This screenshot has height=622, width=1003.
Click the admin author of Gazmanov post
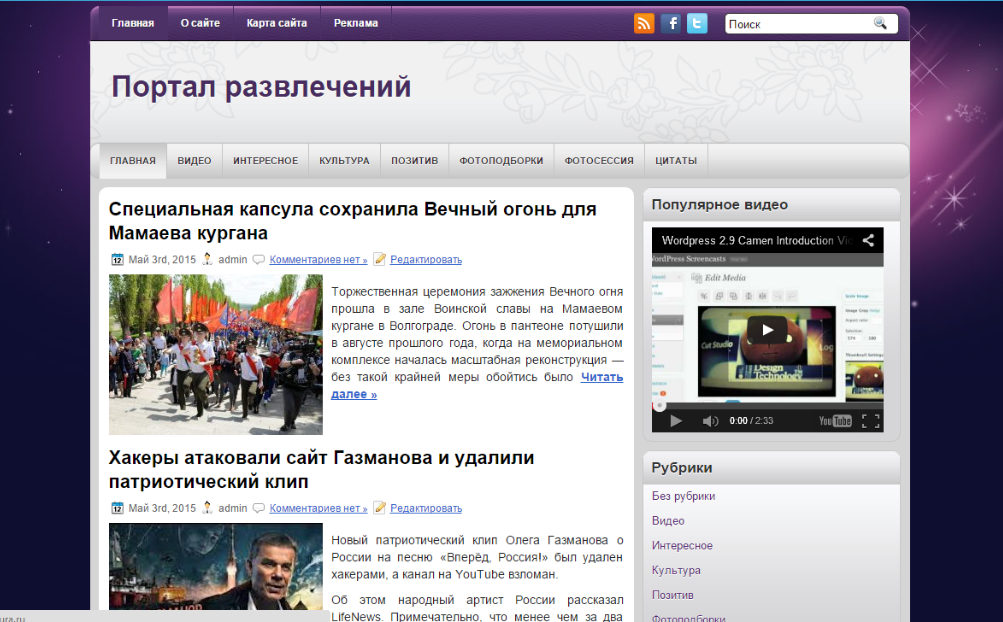tap(232, 508)
